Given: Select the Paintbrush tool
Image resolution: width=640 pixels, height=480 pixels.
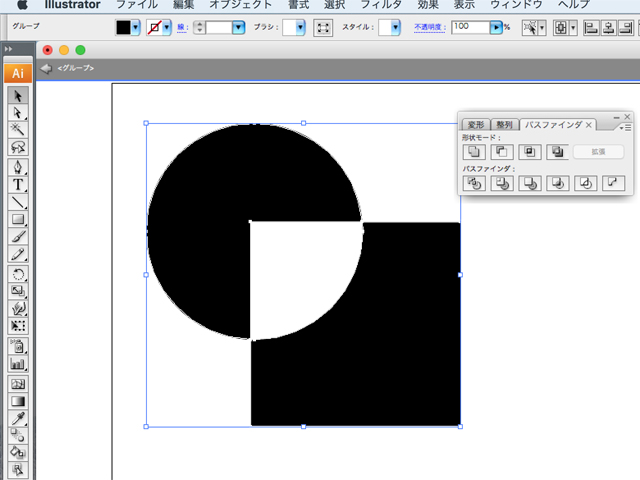Looking at the screenshot, I should (18, 236).
